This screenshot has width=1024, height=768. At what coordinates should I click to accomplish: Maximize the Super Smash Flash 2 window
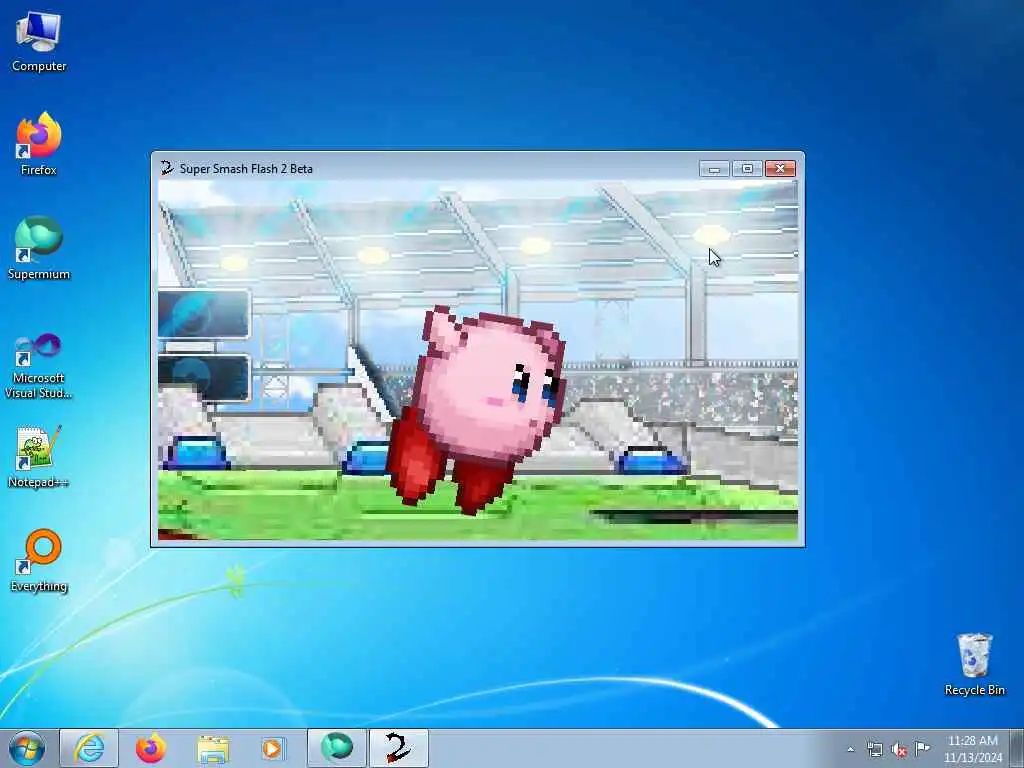(747, 169)
